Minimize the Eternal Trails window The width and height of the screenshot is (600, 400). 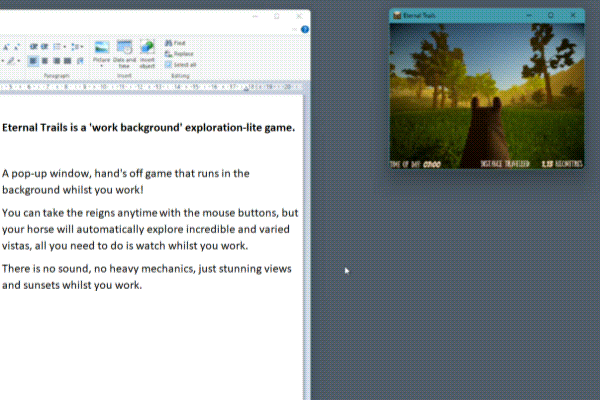click(x=529, y=16)
